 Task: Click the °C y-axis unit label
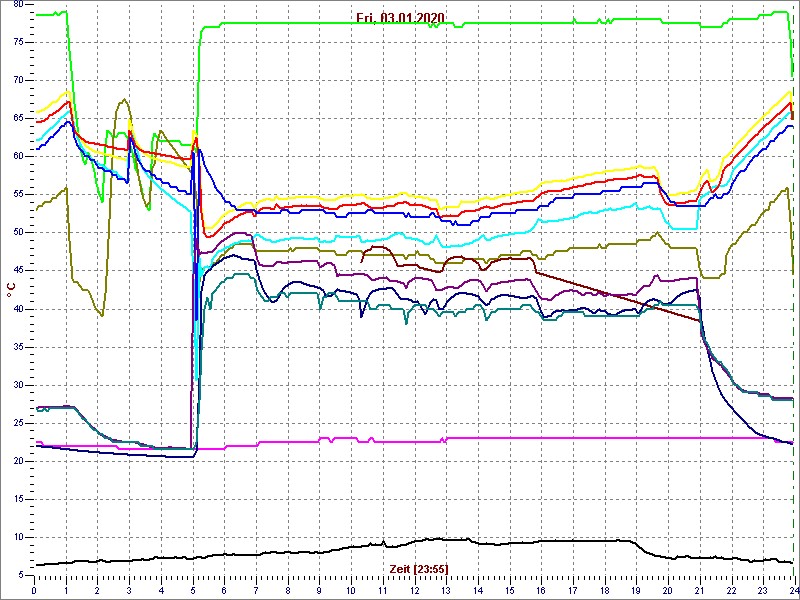(11, 290)
